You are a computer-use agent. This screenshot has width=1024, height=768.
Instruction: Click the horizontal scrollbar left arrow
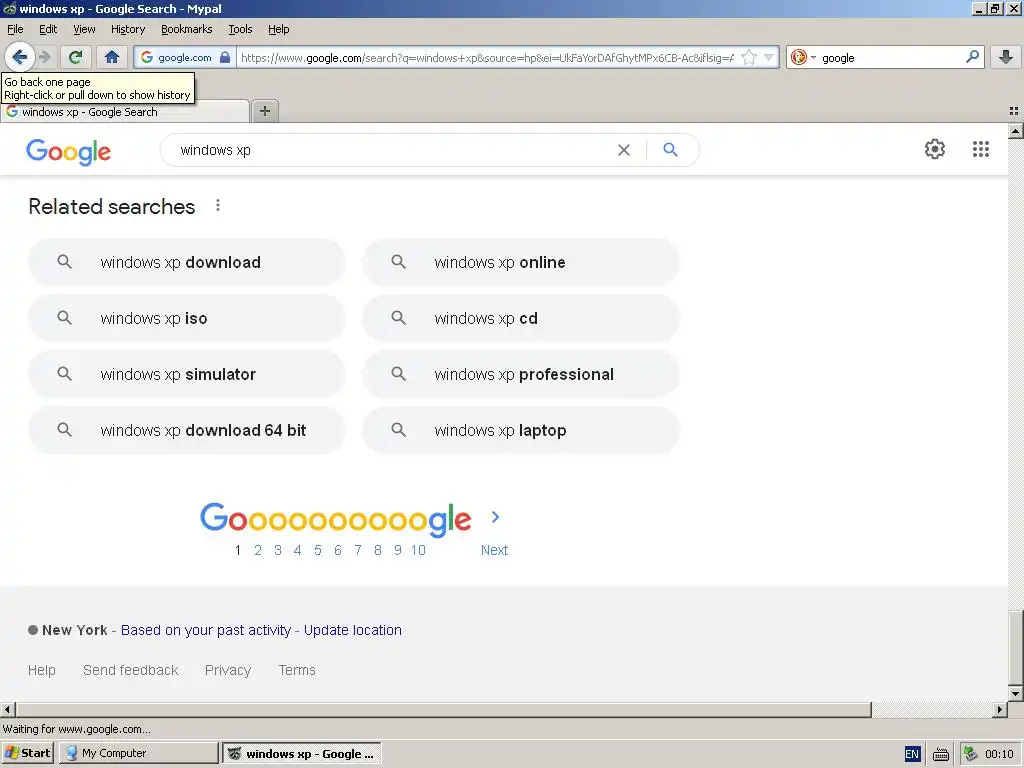point(8,709)
